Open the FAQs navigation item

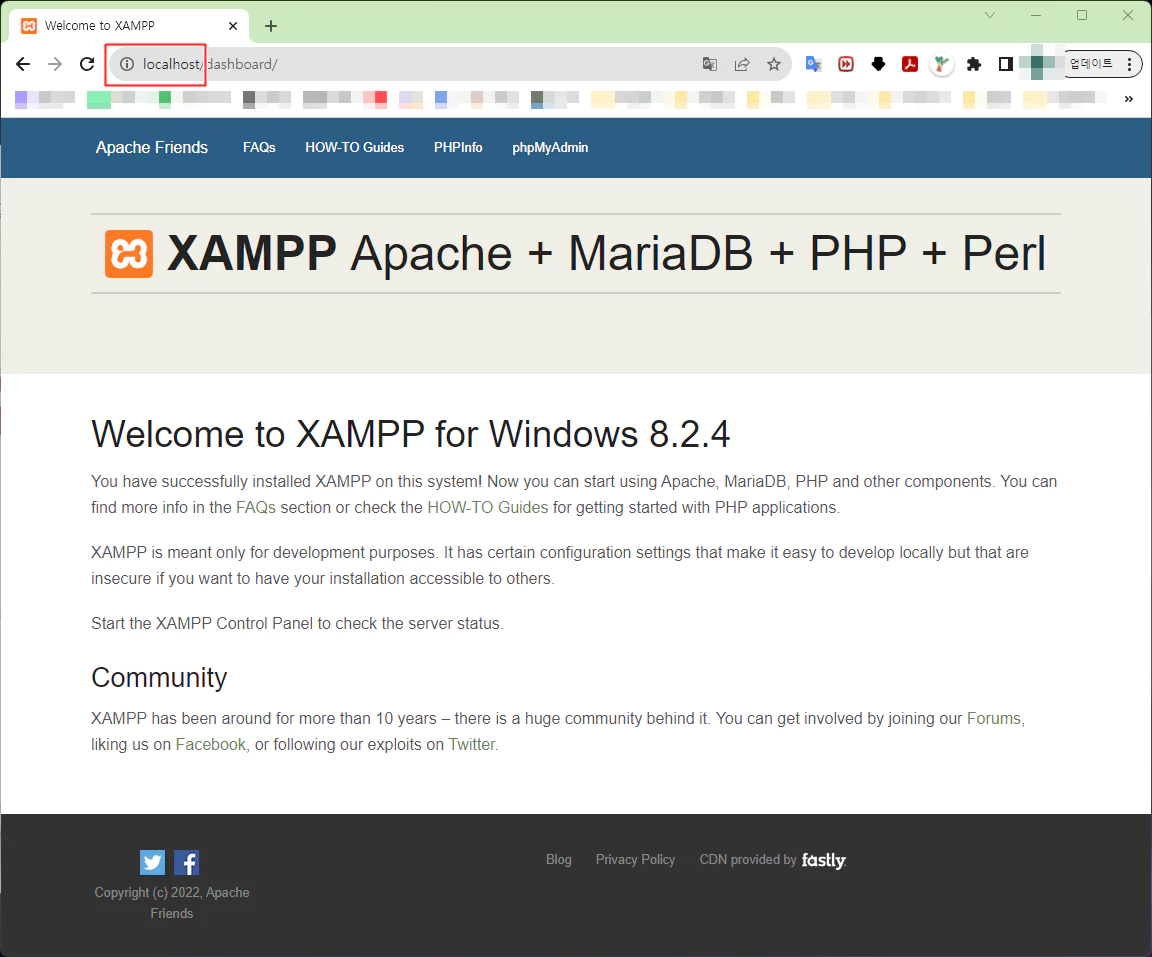259,148
